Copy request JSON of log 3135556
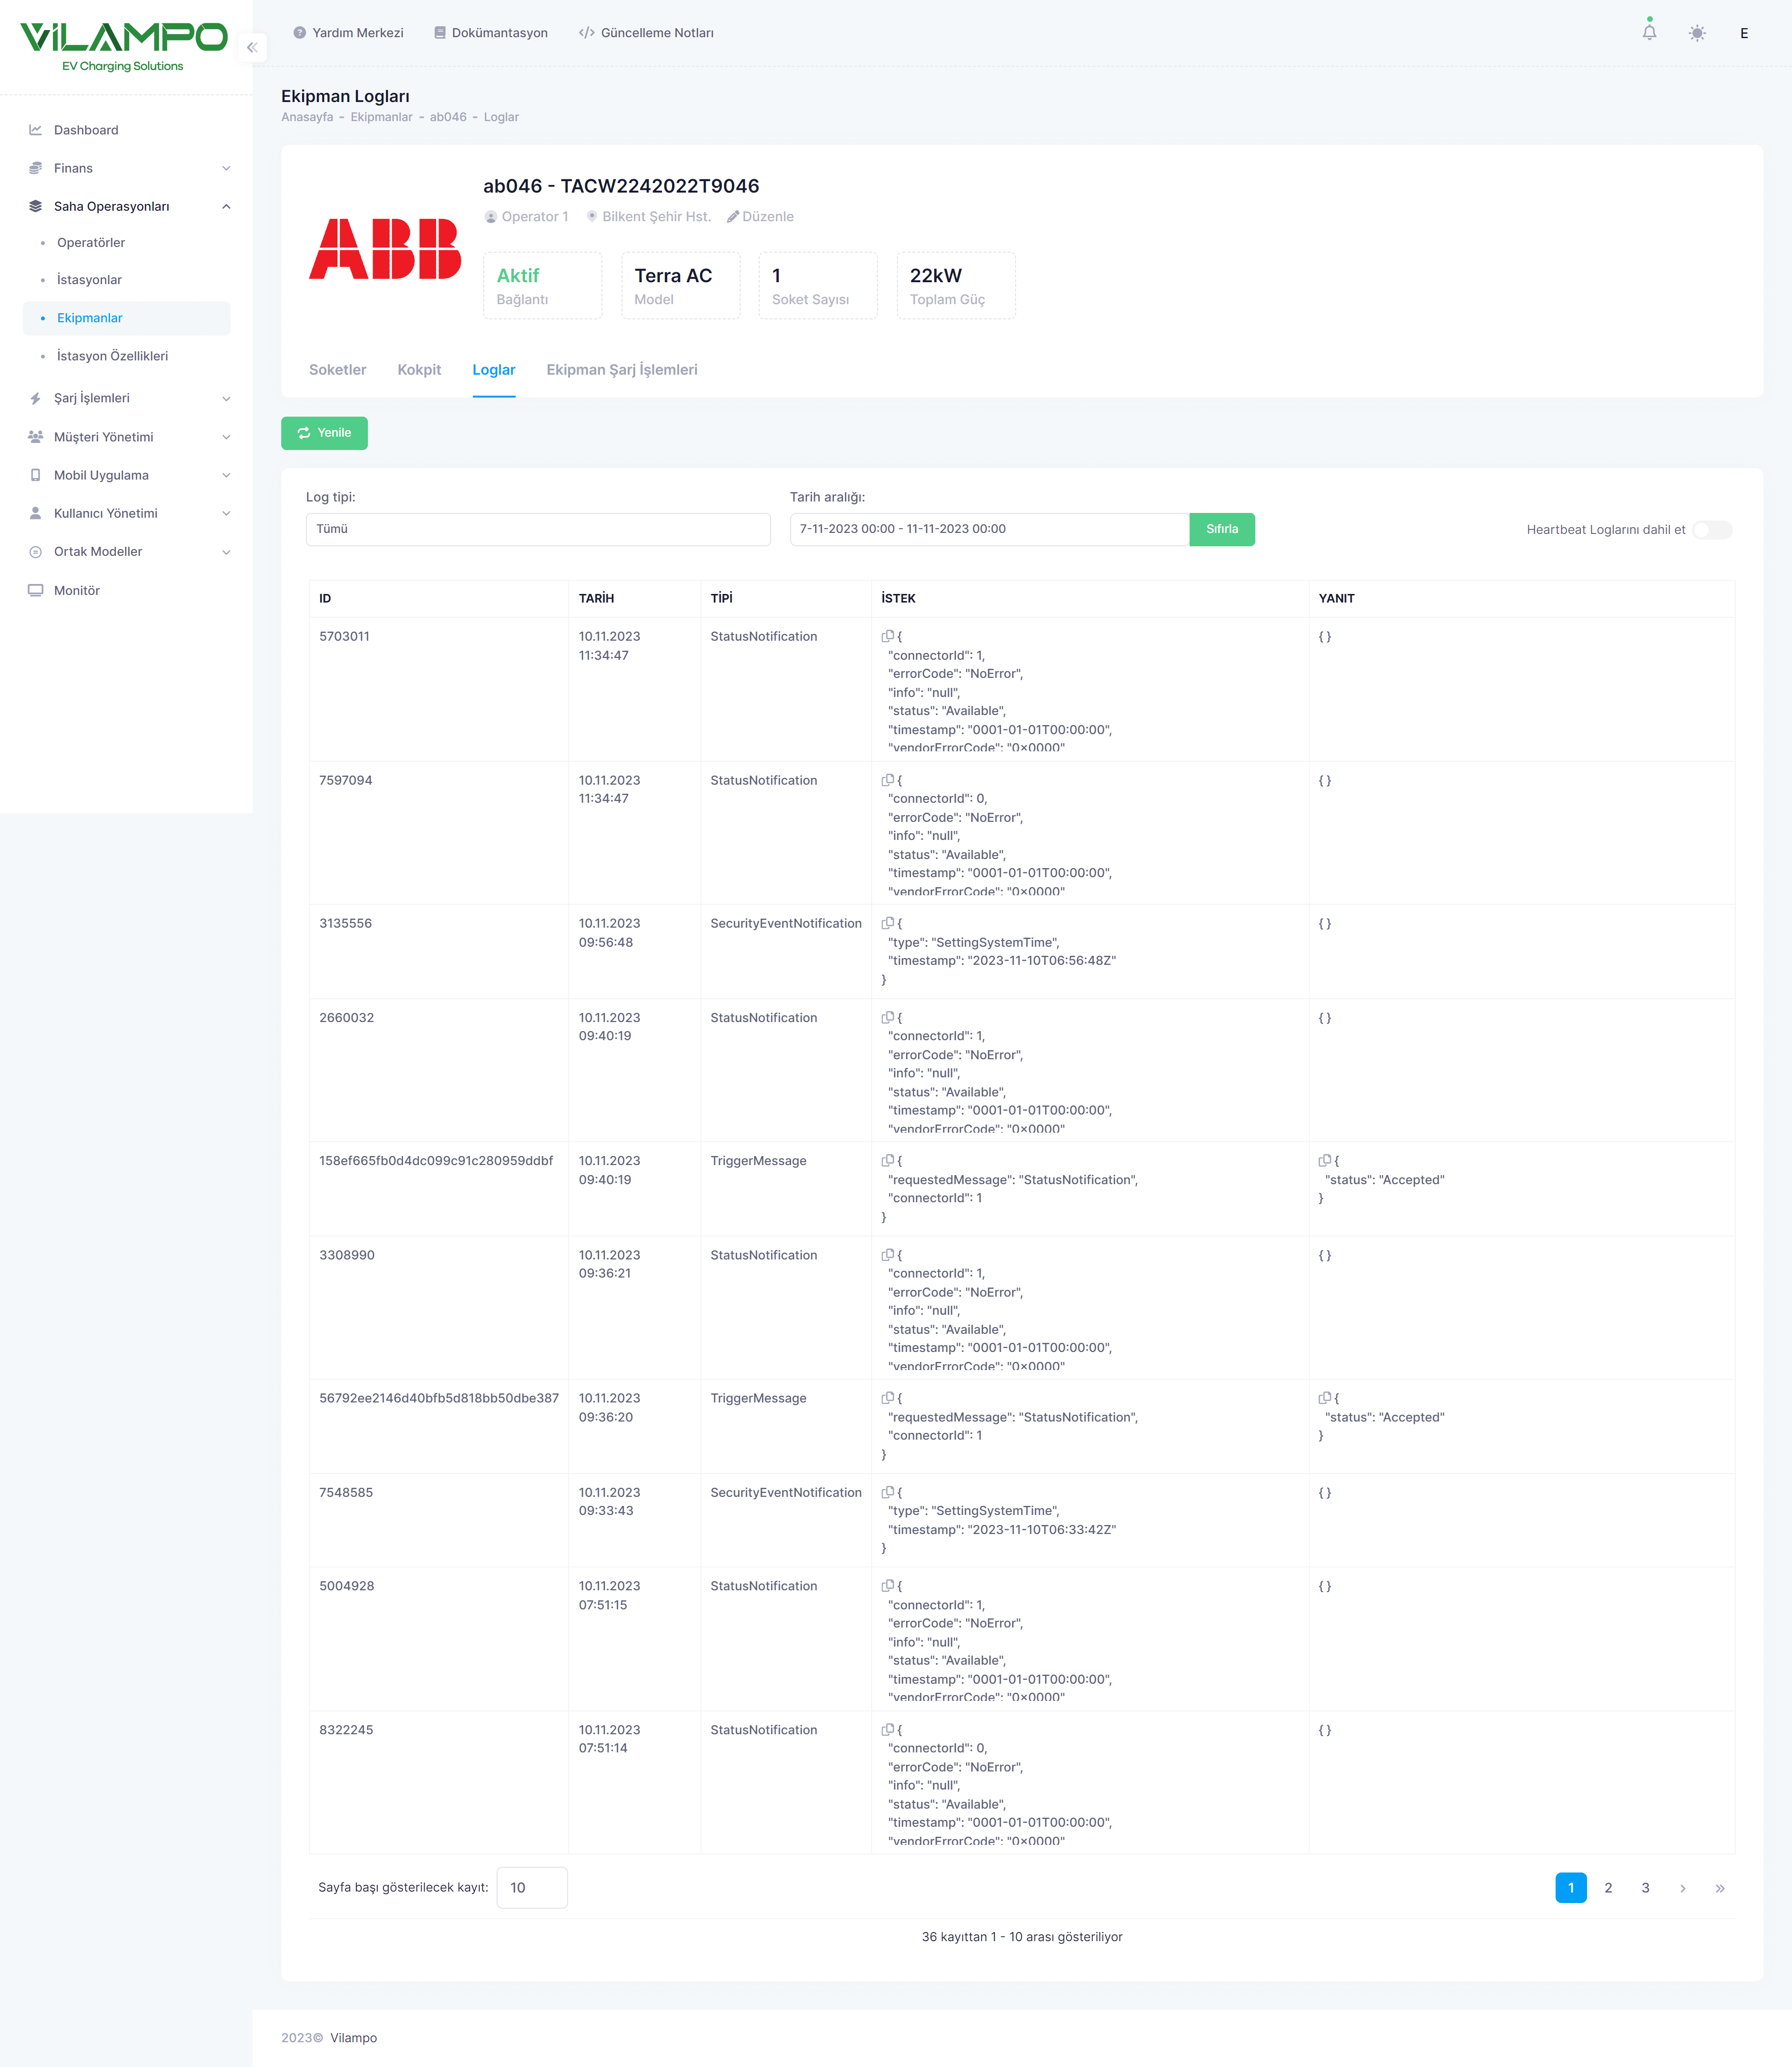The height and width of the screenshot is (2067, 1792). [887, 923]
